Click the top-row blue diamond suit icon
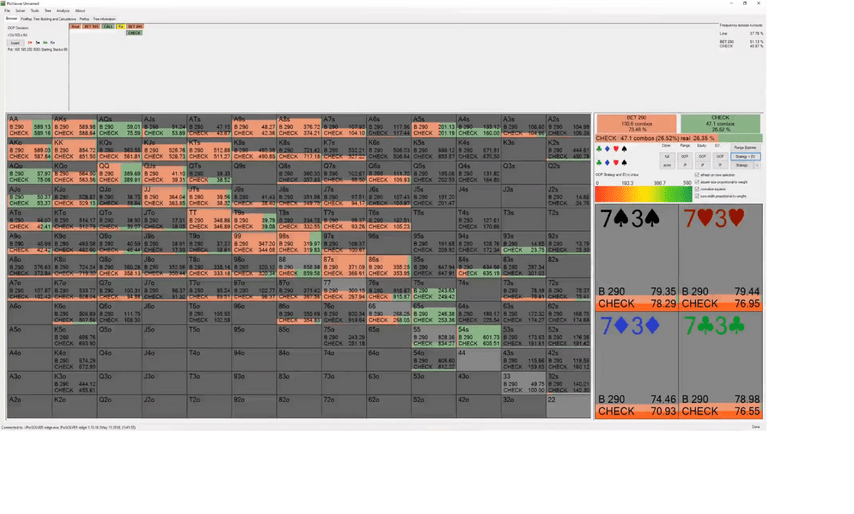This screenshot has width=854, height=514. pyautogui.click(x=607, y=149)
